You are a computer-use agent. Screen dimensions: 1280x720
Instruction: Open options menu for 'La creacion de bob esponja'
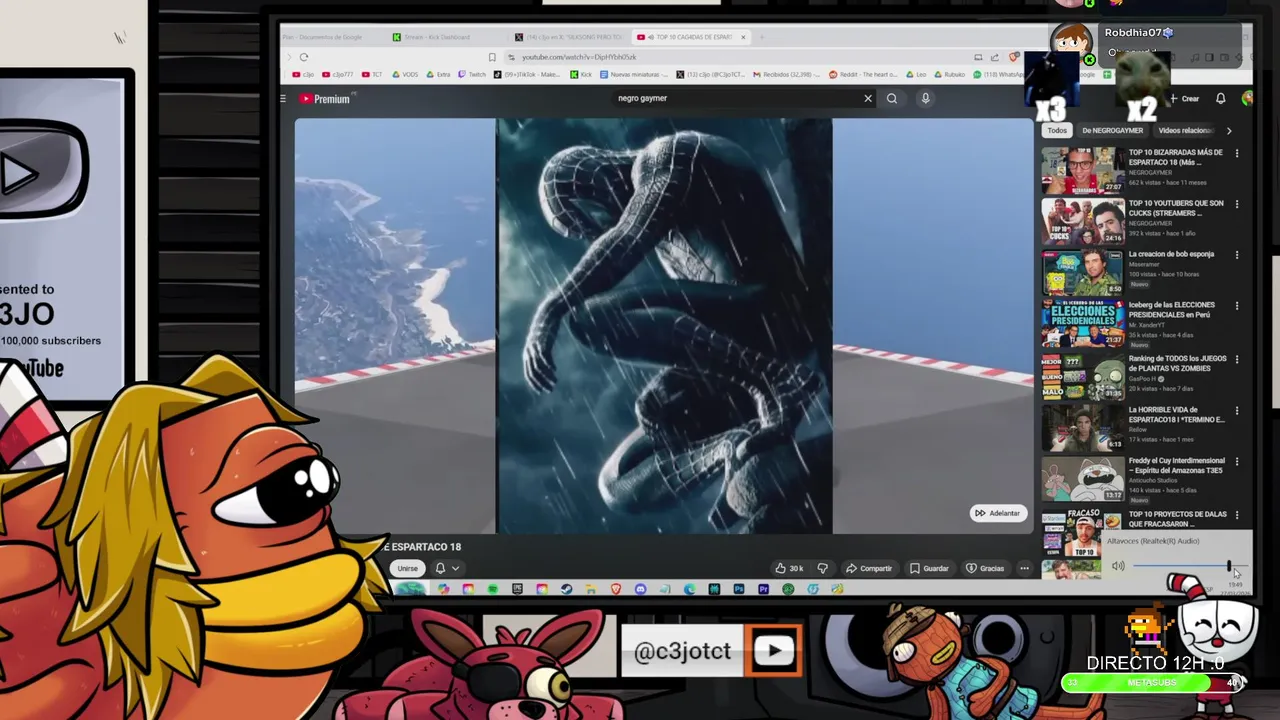(x=1237, y=255)
